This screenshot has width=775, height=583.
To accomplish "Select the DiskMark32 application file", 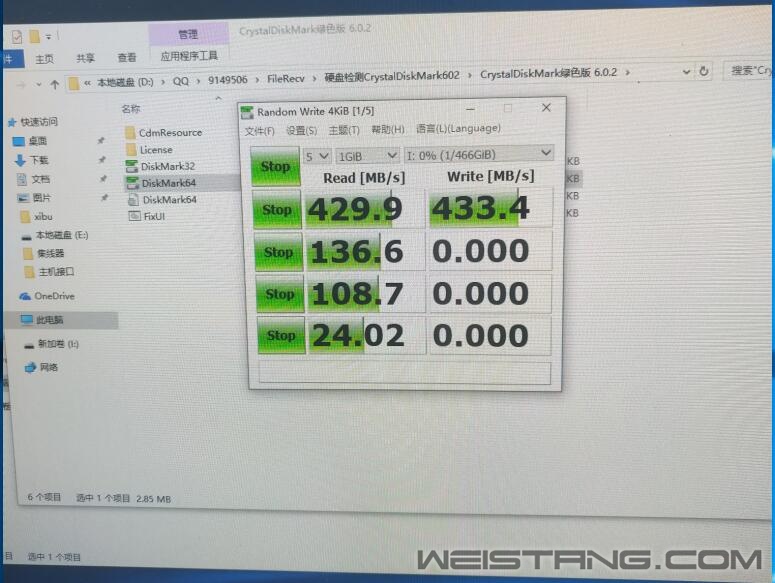I will [161, 167].
